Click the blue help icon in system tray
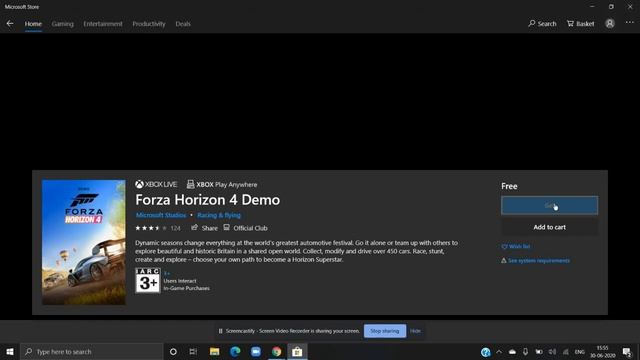The width and height of the screenshot is (640, 360). [x=485, y=352]
